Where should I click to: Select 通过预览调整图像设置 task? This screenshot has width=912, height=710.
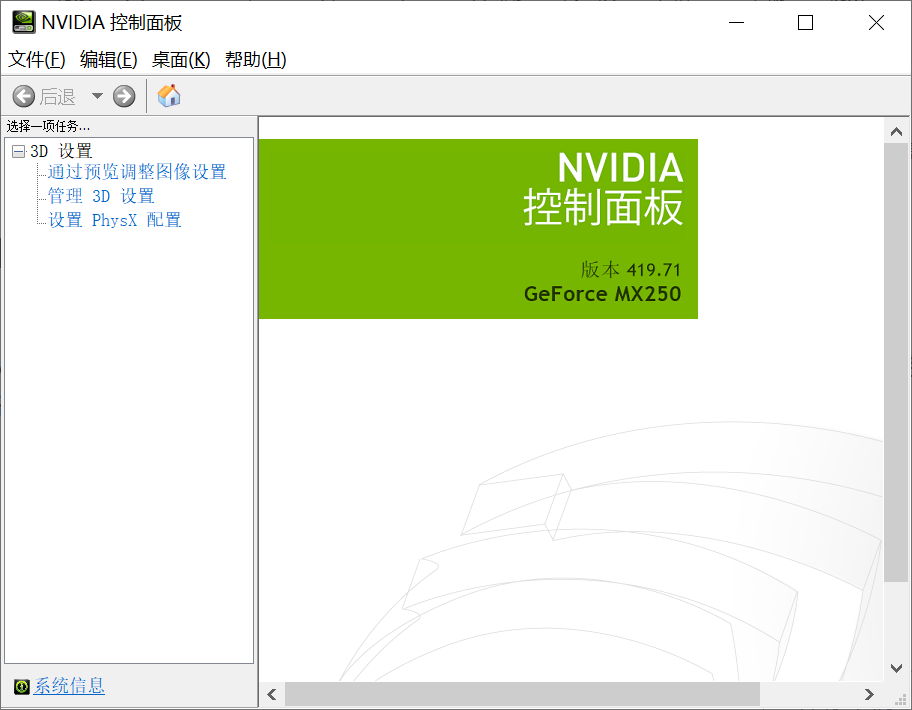pyautogui.click(x=137, y=172)
